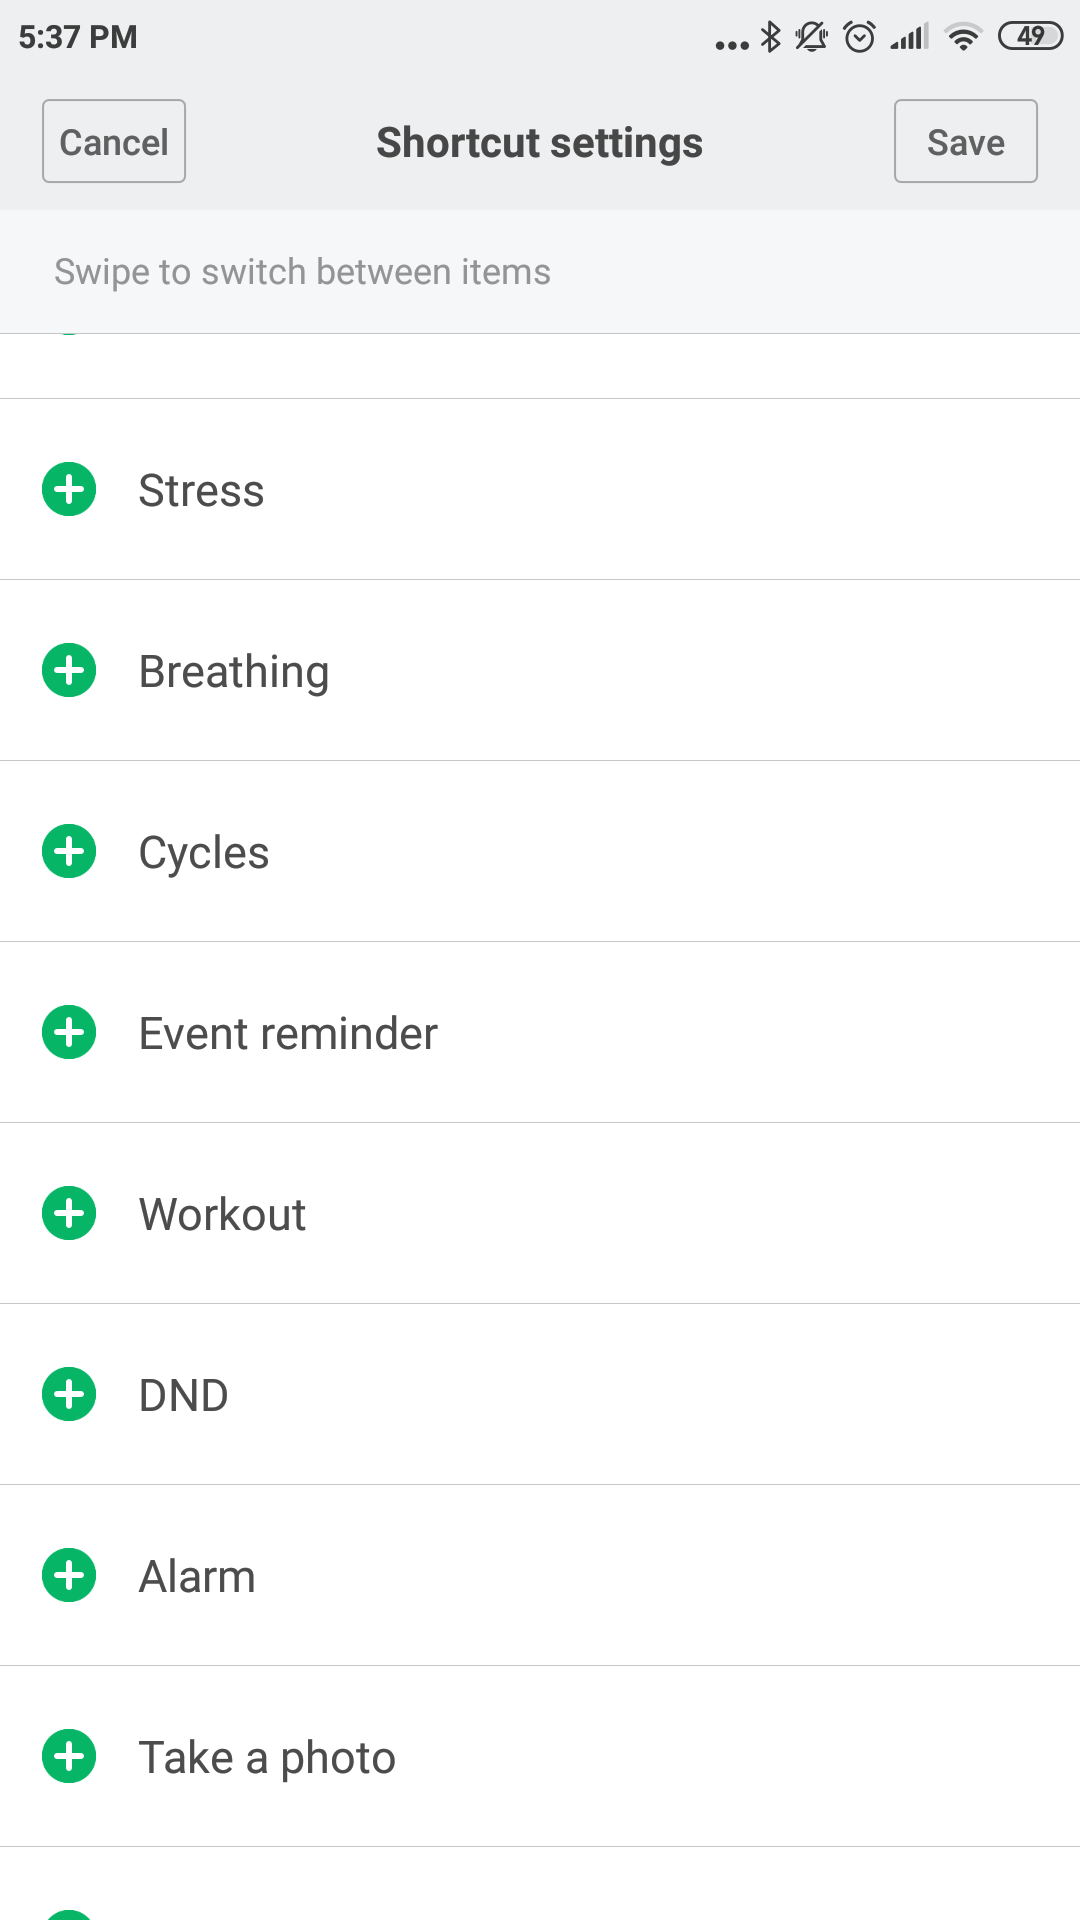Add the Breathing shortcut via plus icon
This screenshot has height=1920, width=1080.
(69, 670)
